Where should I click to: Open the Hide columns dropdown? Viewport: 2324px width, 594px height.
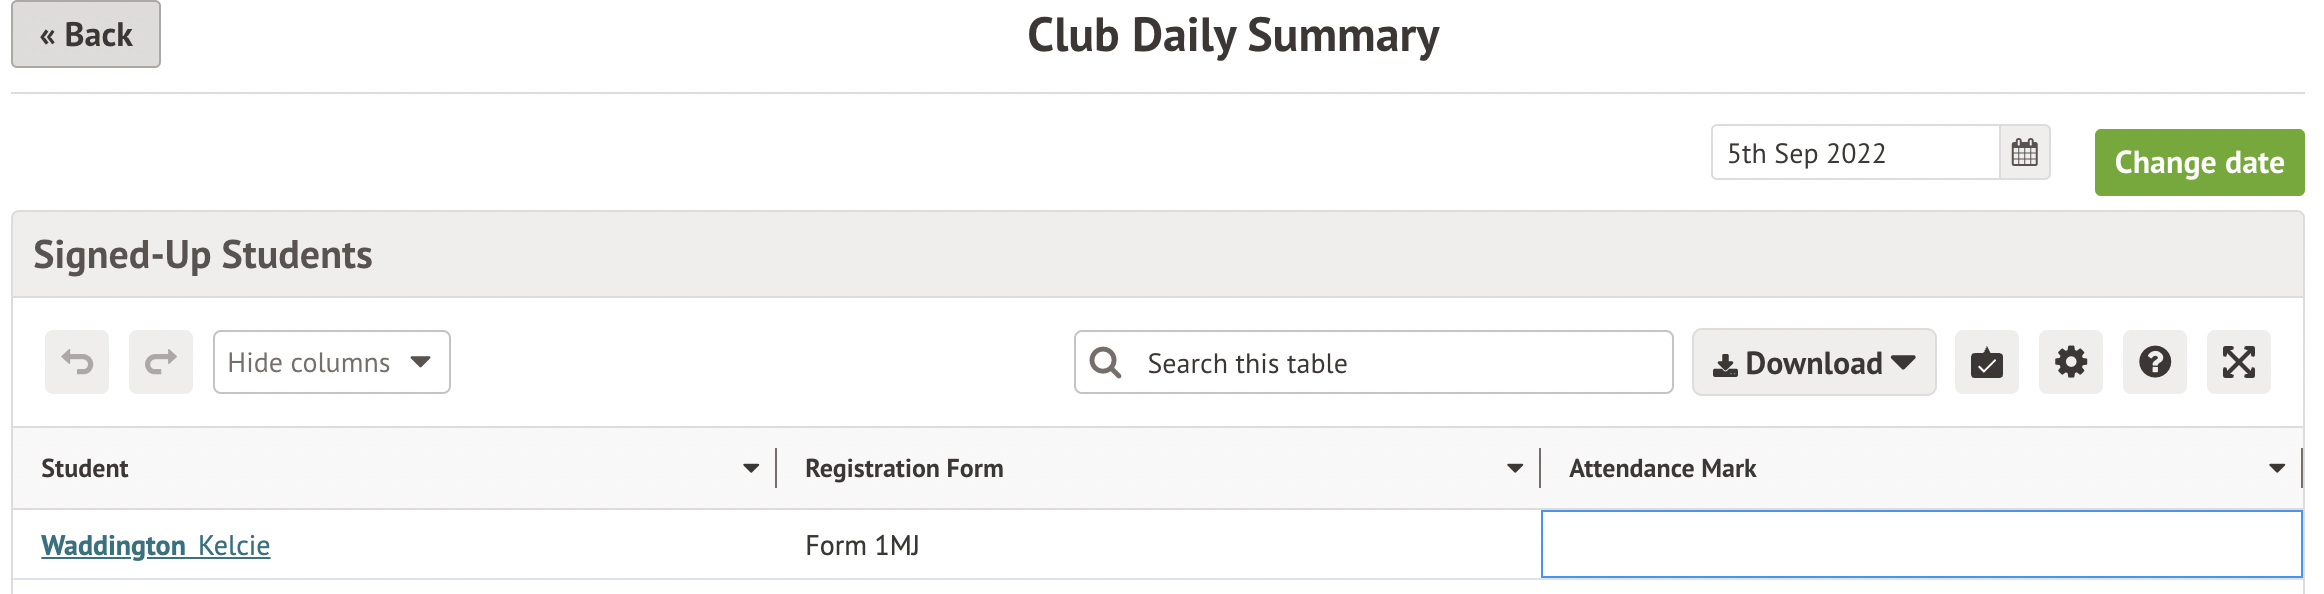pyautogui.click(x=331, y=362)
